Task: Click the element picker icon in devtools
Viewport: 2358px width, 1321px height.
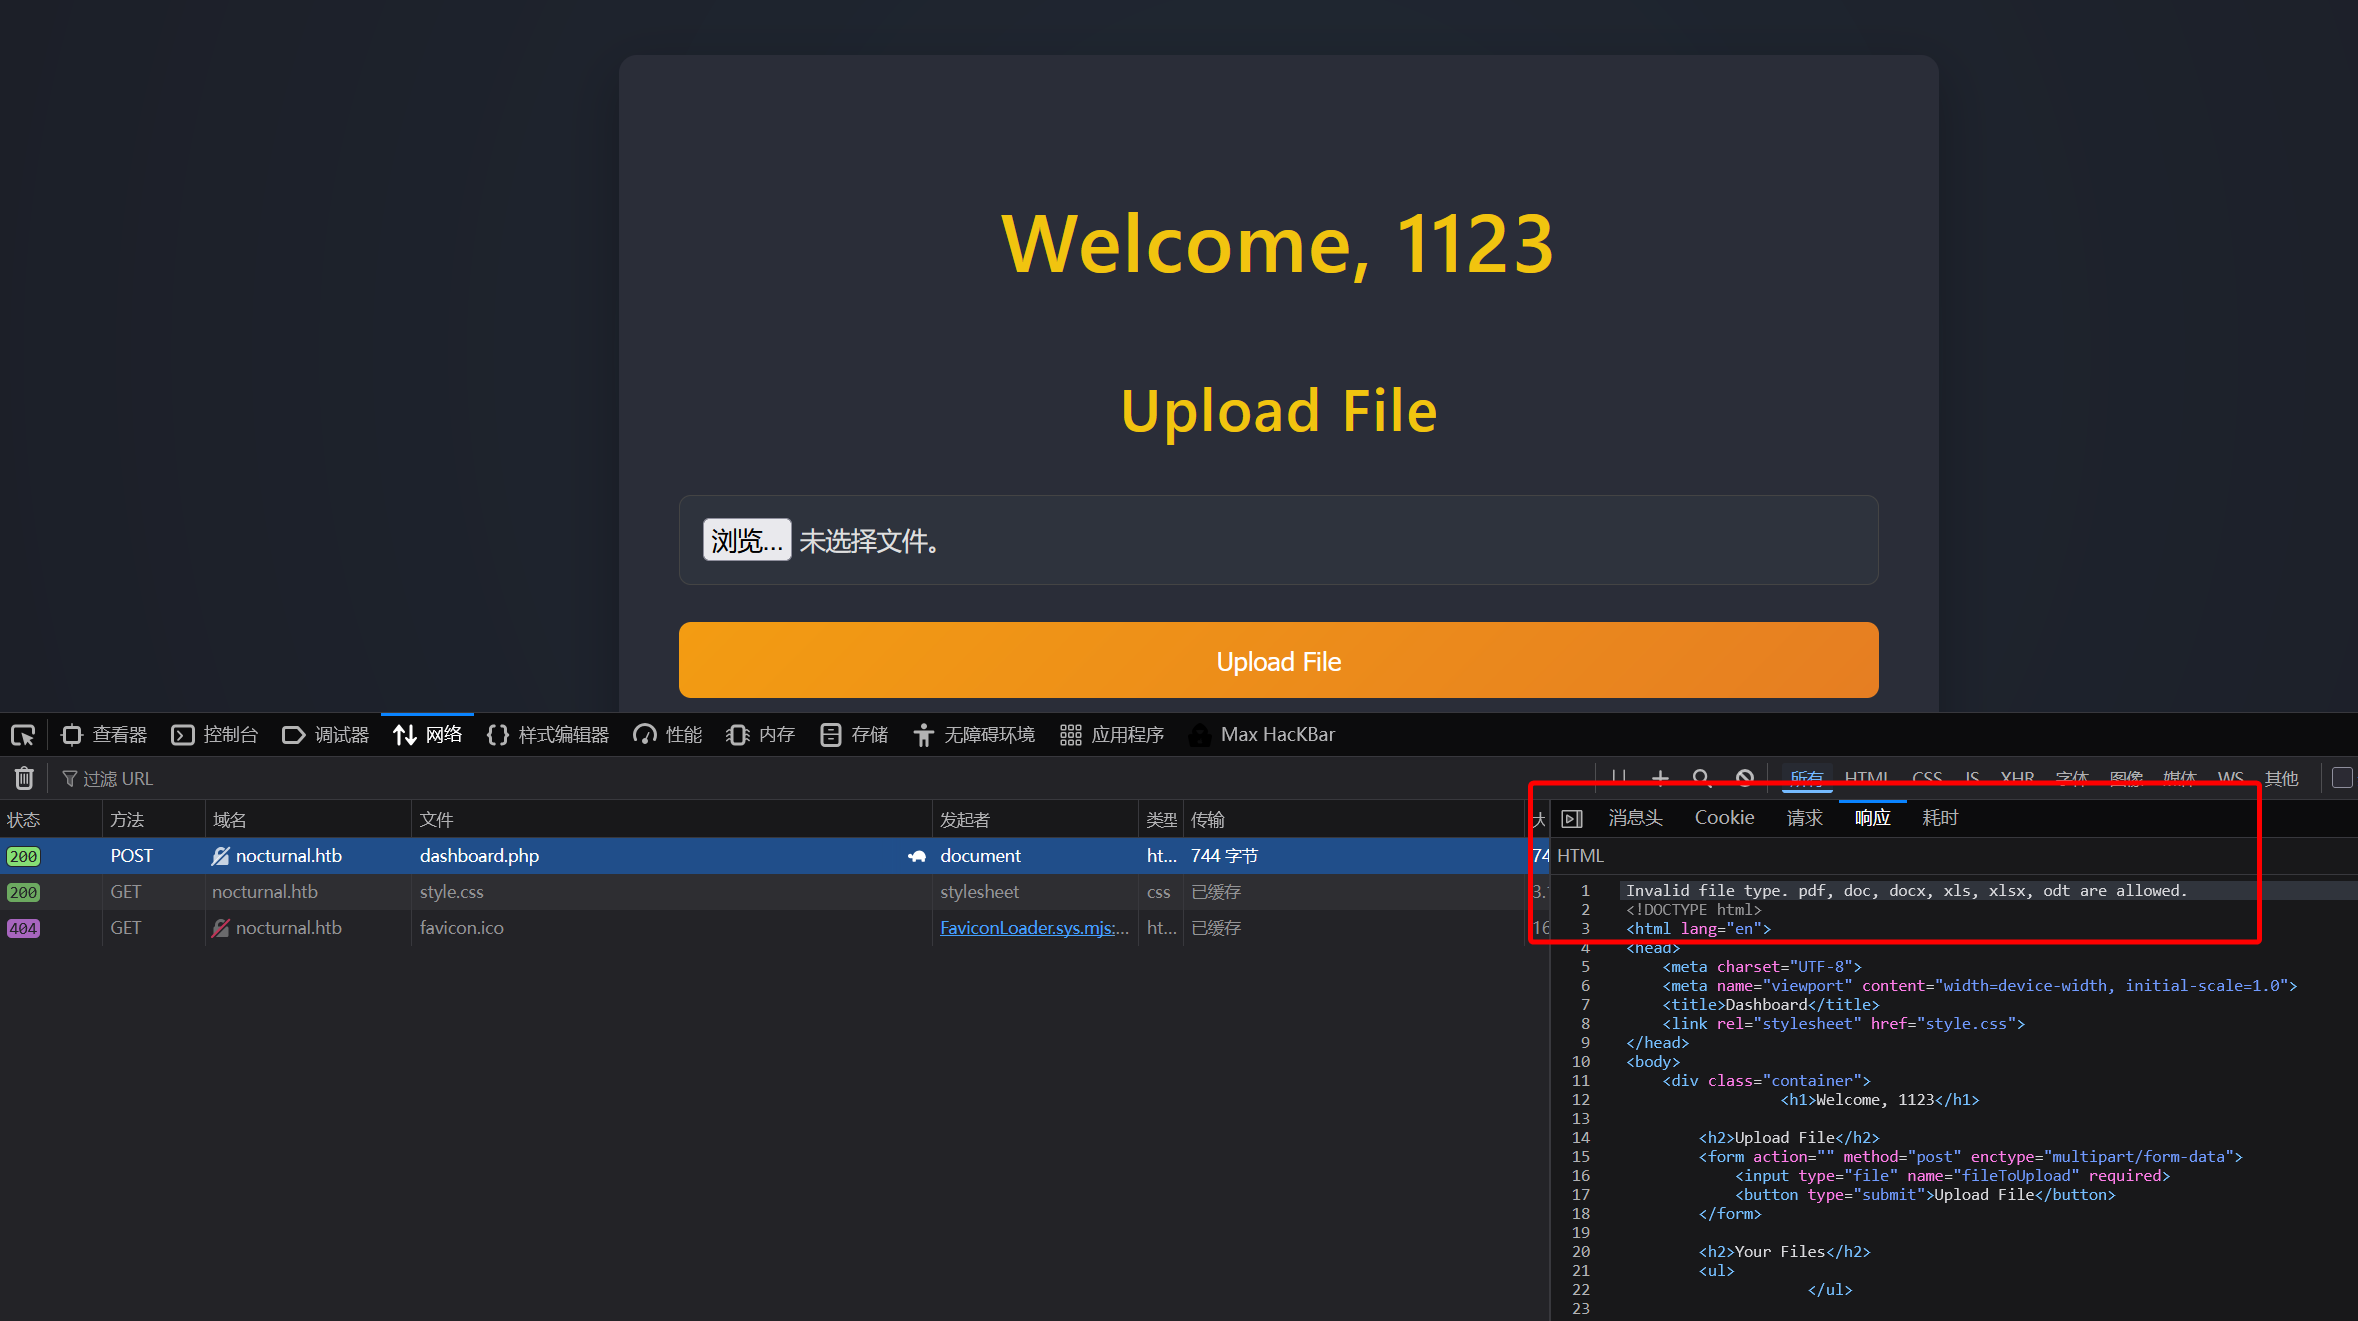Action: pos(23,735)
